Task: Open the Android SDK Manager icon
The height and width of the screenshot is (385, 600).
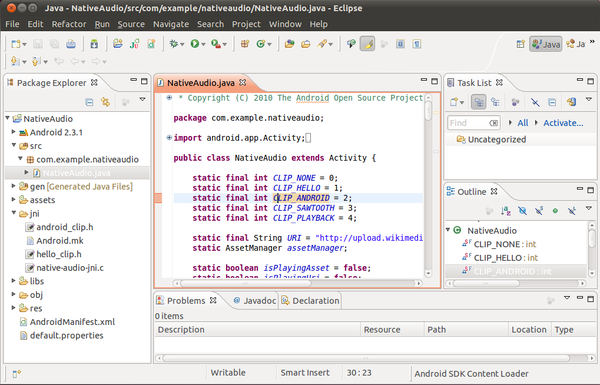Action: [94, 44]
